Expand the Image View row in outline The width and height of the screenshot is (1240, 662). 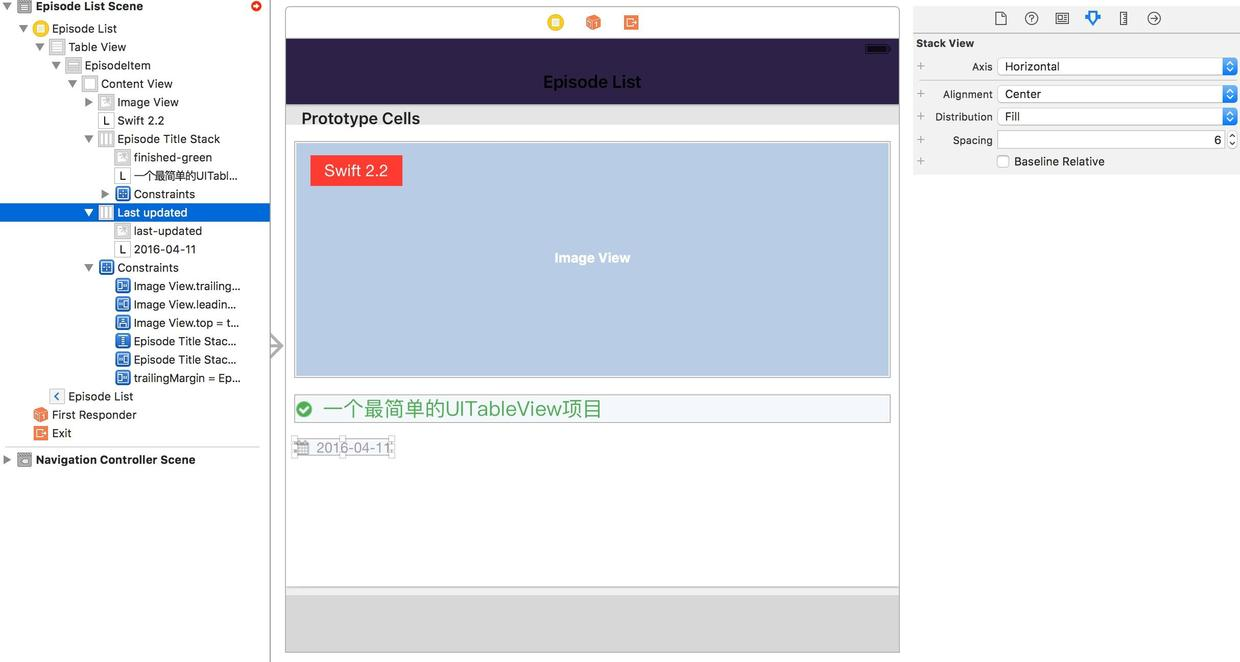[89, 102]
